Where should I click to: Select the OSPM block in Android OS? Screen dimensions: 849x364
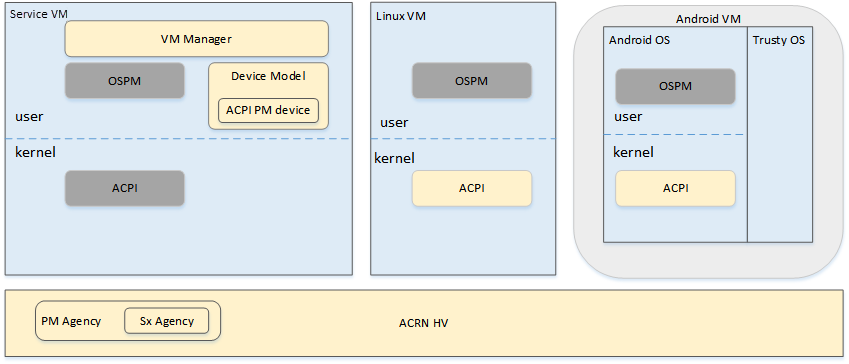(x=675, y=86)
